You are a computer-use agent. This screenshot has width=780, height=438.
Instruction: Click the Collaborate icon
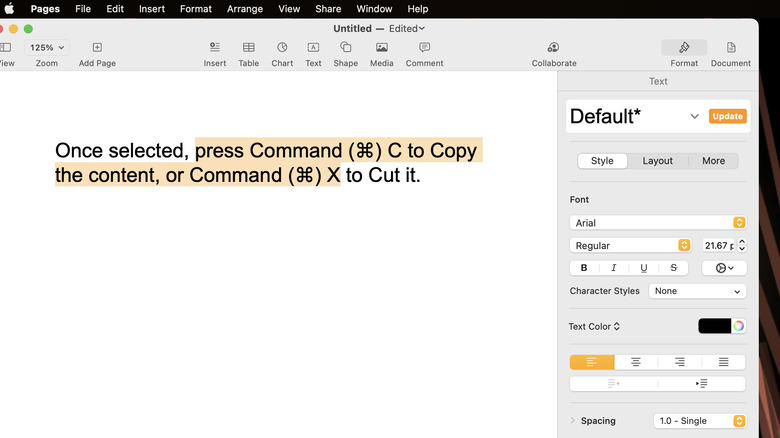tap(553, 48)
